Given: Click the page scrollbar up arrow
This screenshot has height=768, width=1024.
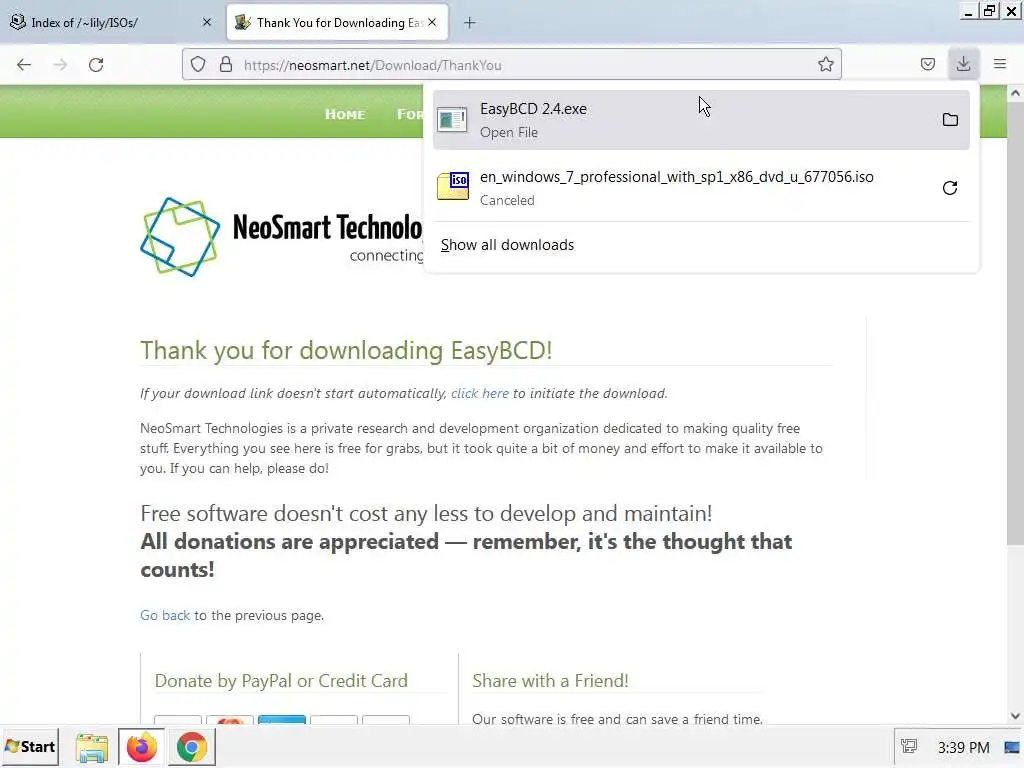Looking at the screenshot, I should pos(1015,93).
